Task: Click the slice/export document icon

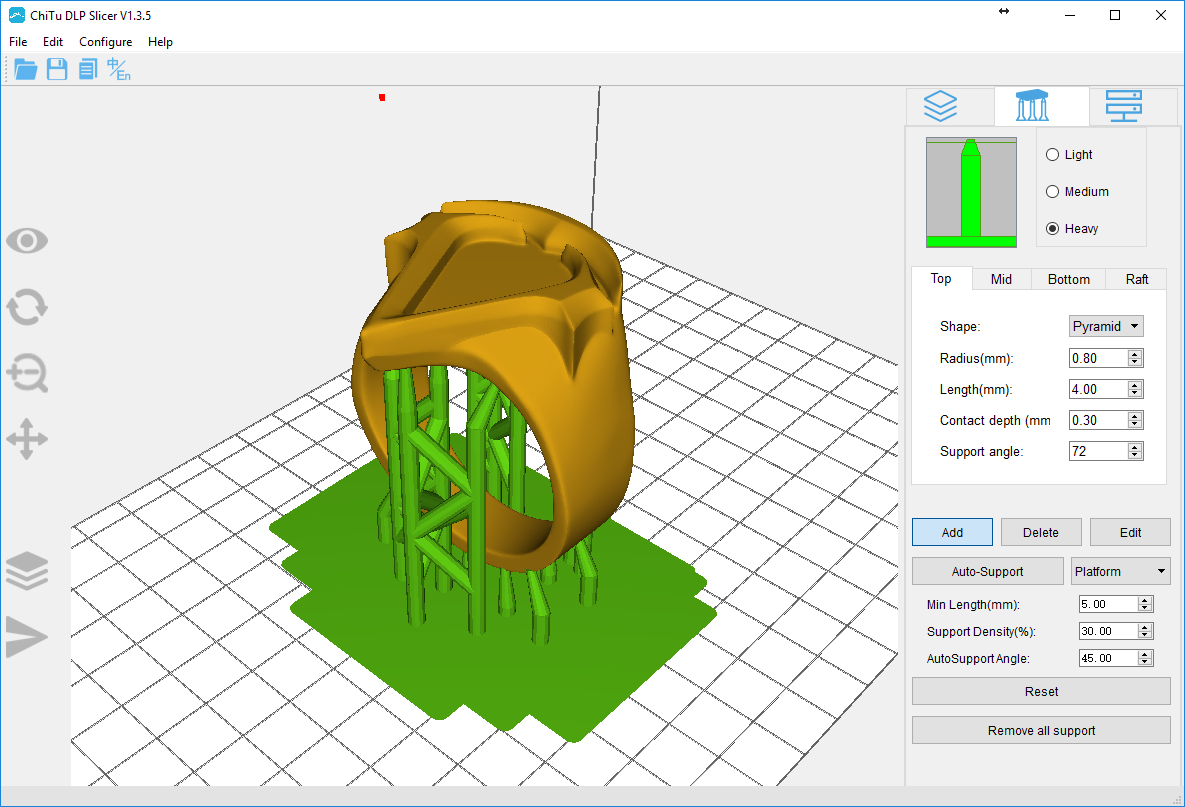Action: 88,70
